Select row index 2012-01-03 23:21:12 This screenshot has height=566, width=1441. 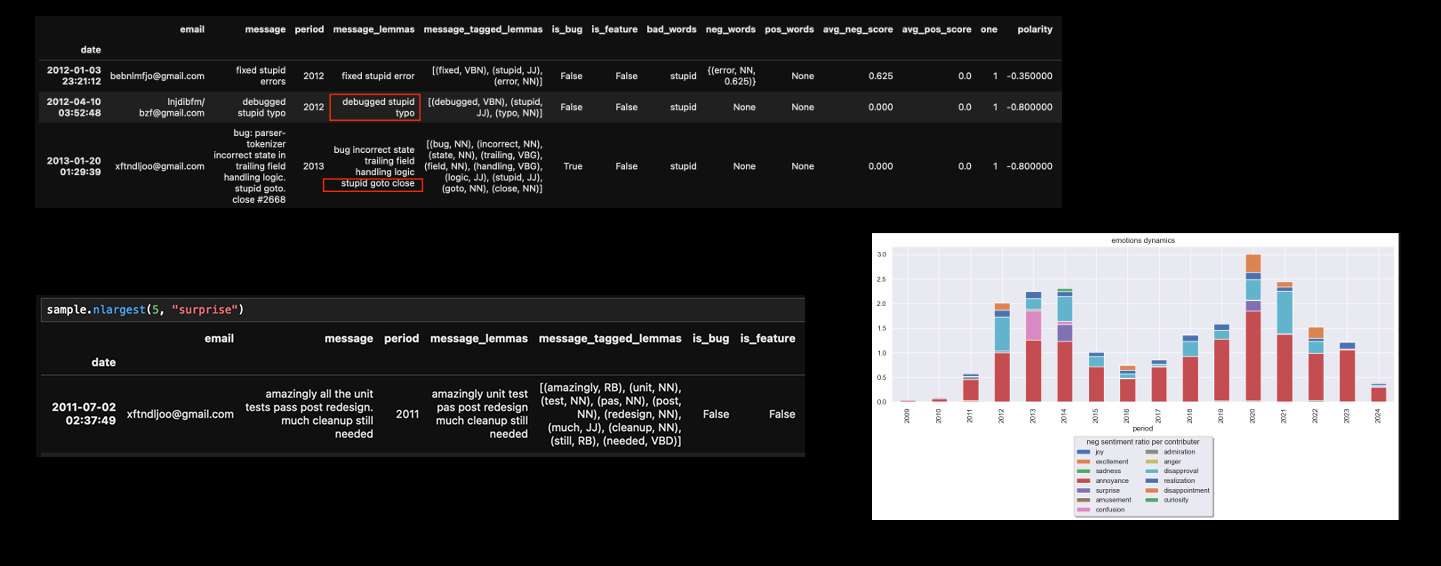coord(73,75)
